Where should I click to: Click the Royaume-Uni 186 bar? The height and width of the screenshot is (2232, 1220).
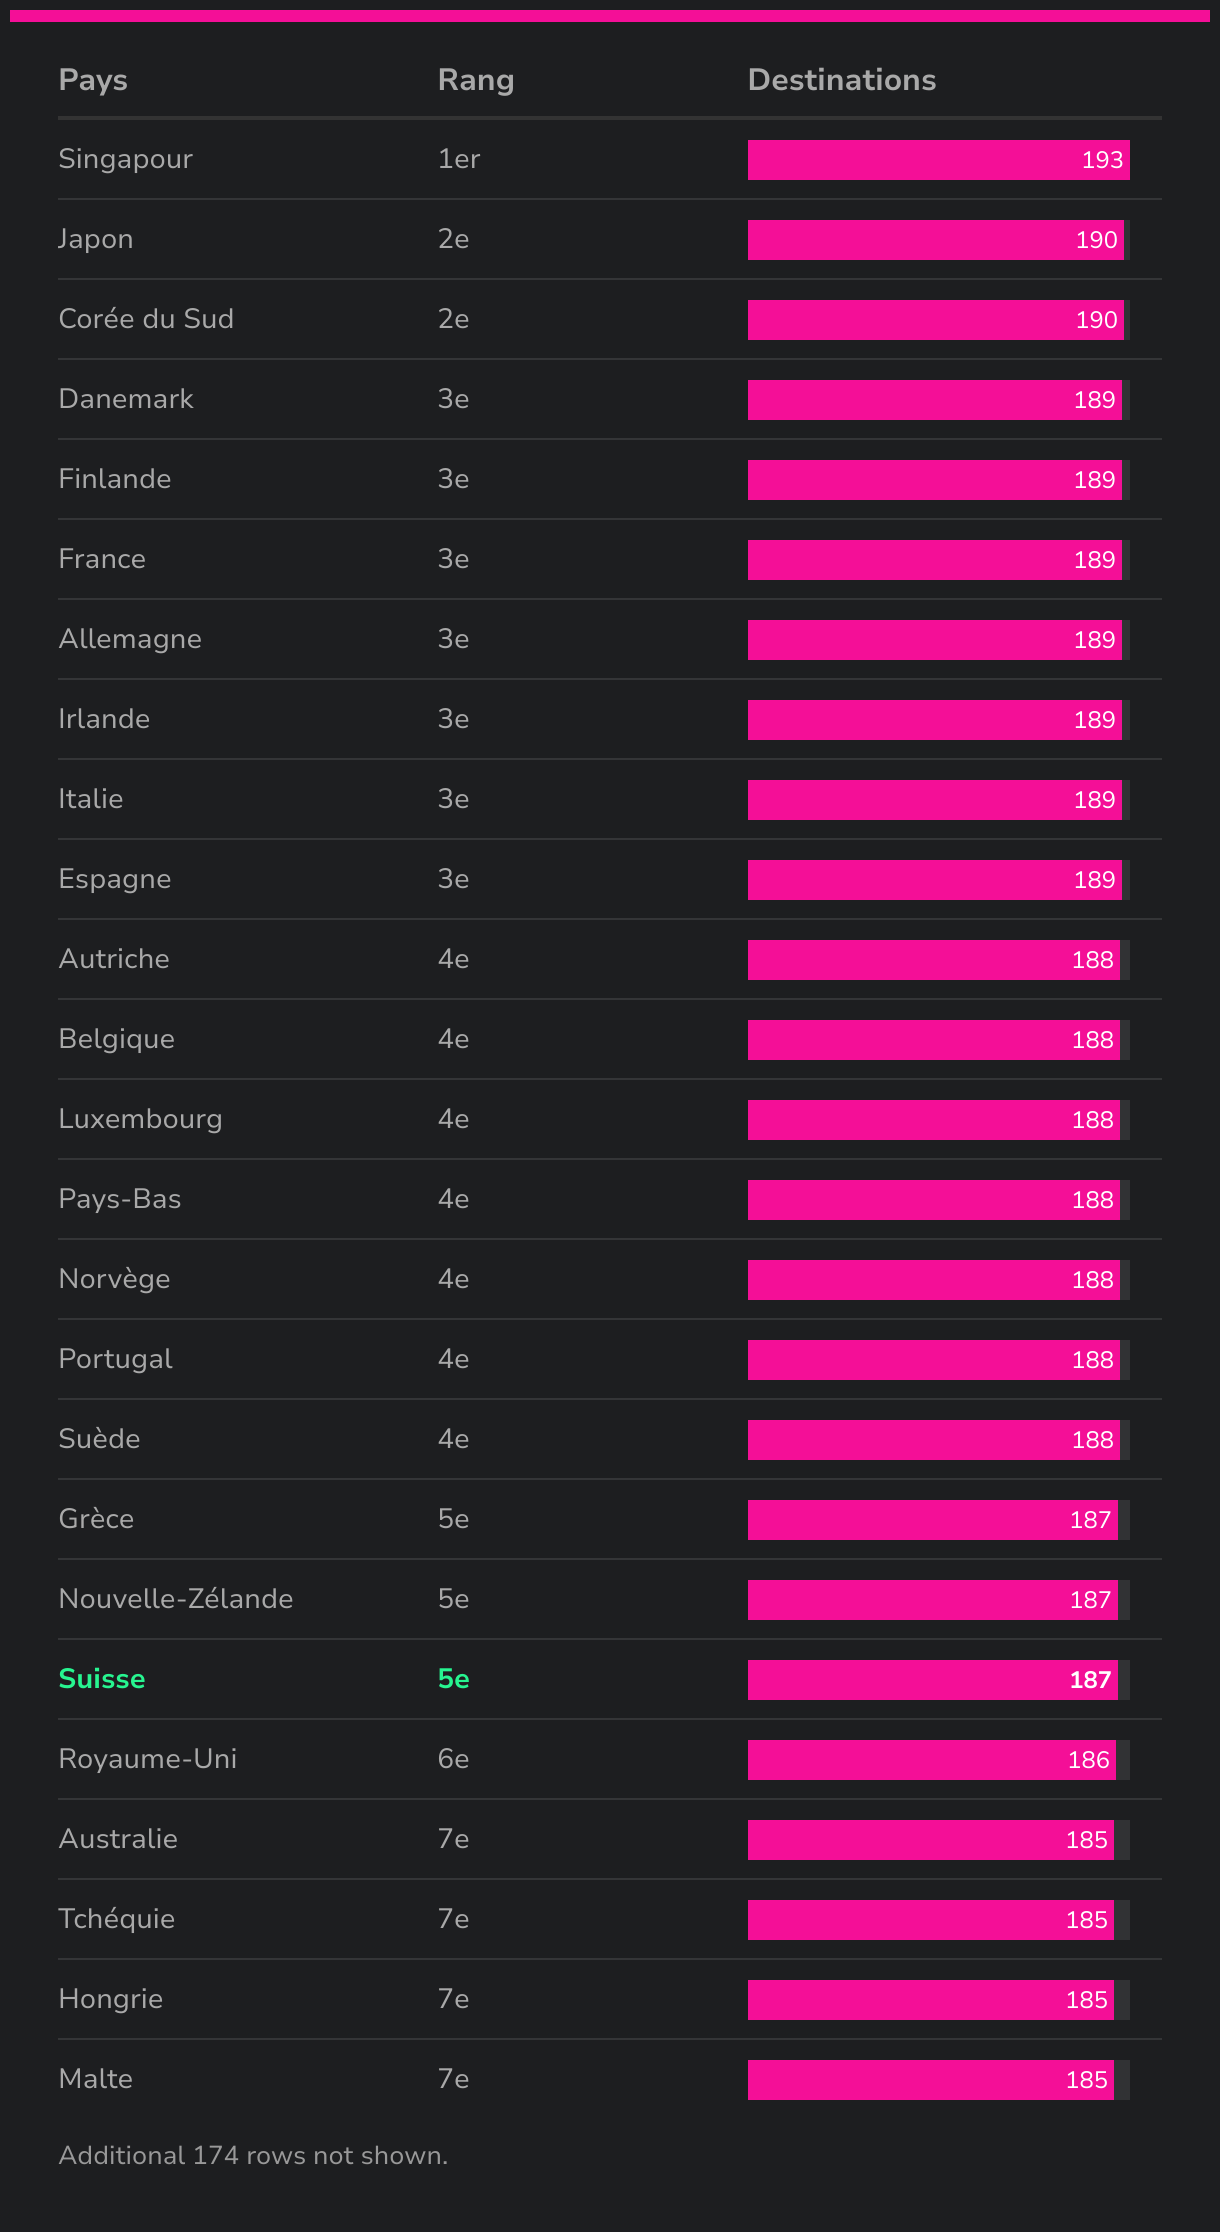point(931,1760)
